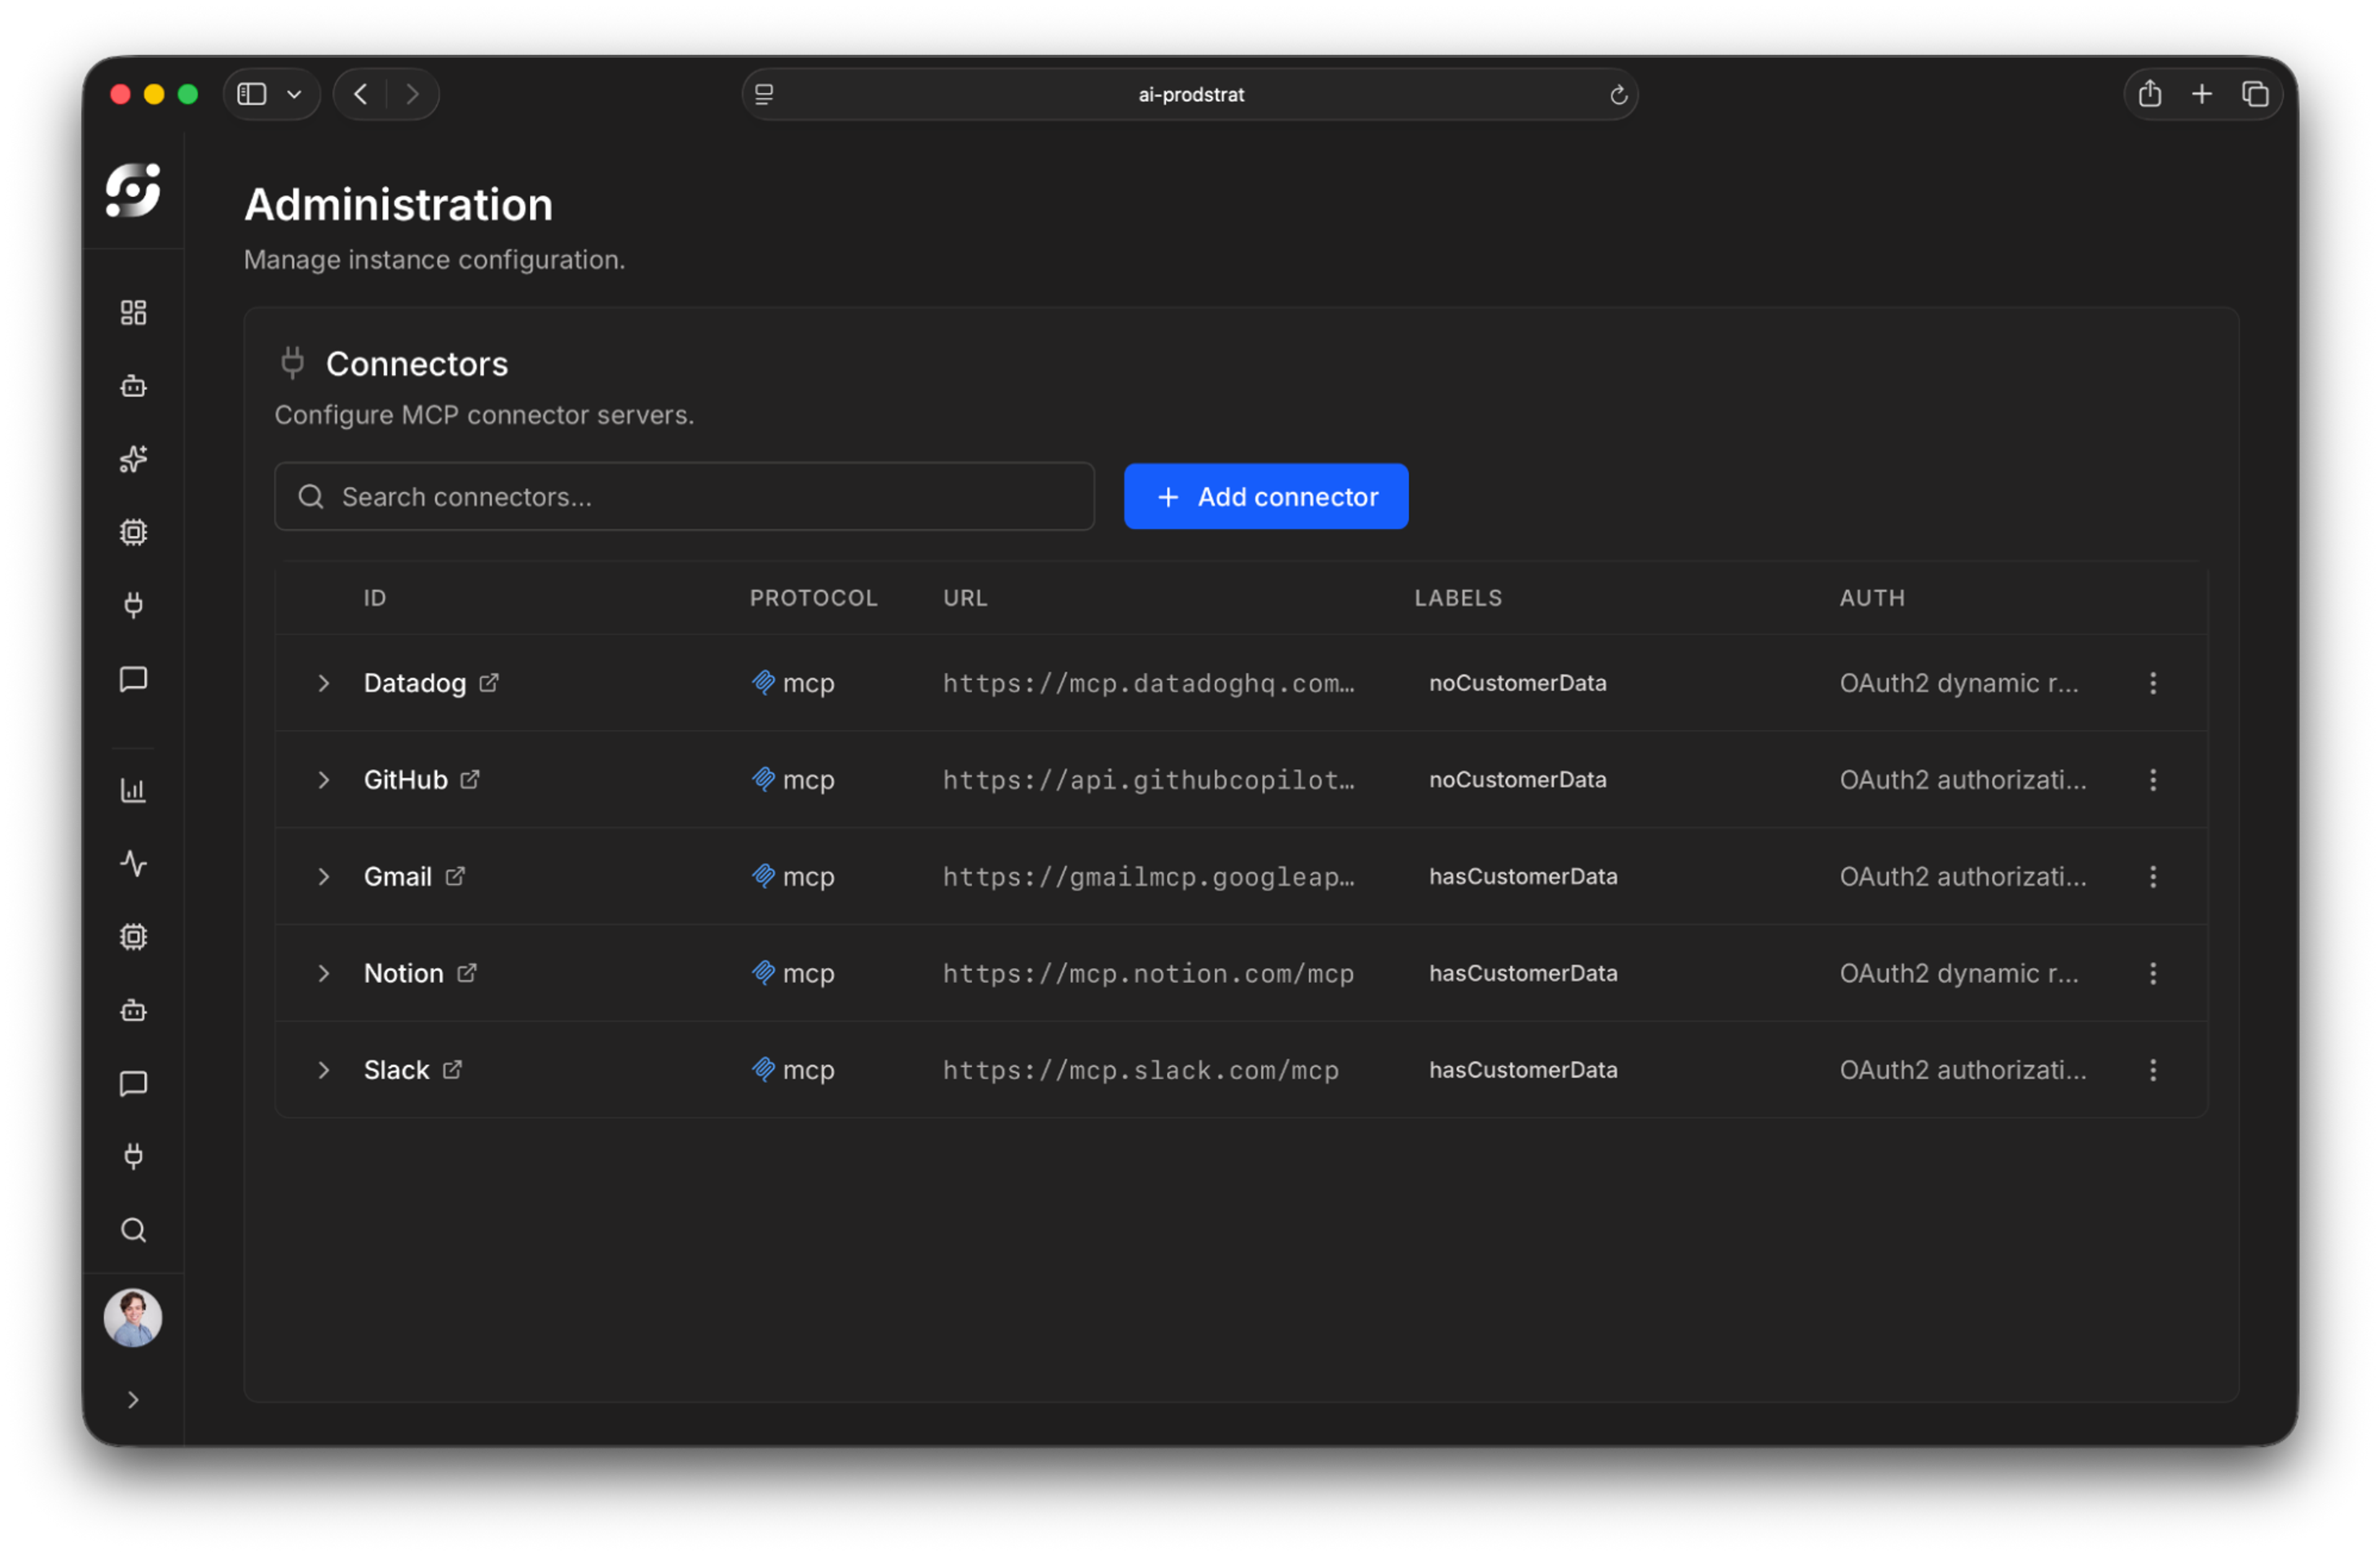Screen dimensions: 2380x1555
Task: Open the Gmail row actions menu
Action: click(2153, 877)
